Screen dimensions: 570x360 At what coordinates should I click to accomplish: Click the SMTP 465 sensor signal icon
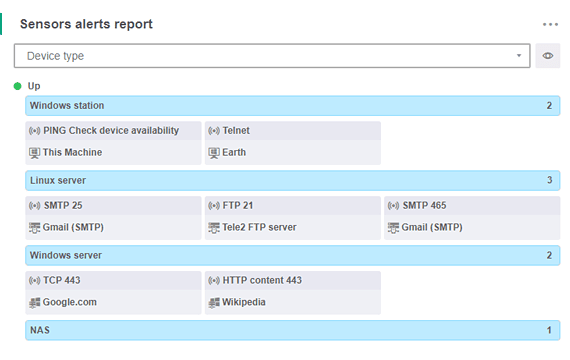[393, 206]
